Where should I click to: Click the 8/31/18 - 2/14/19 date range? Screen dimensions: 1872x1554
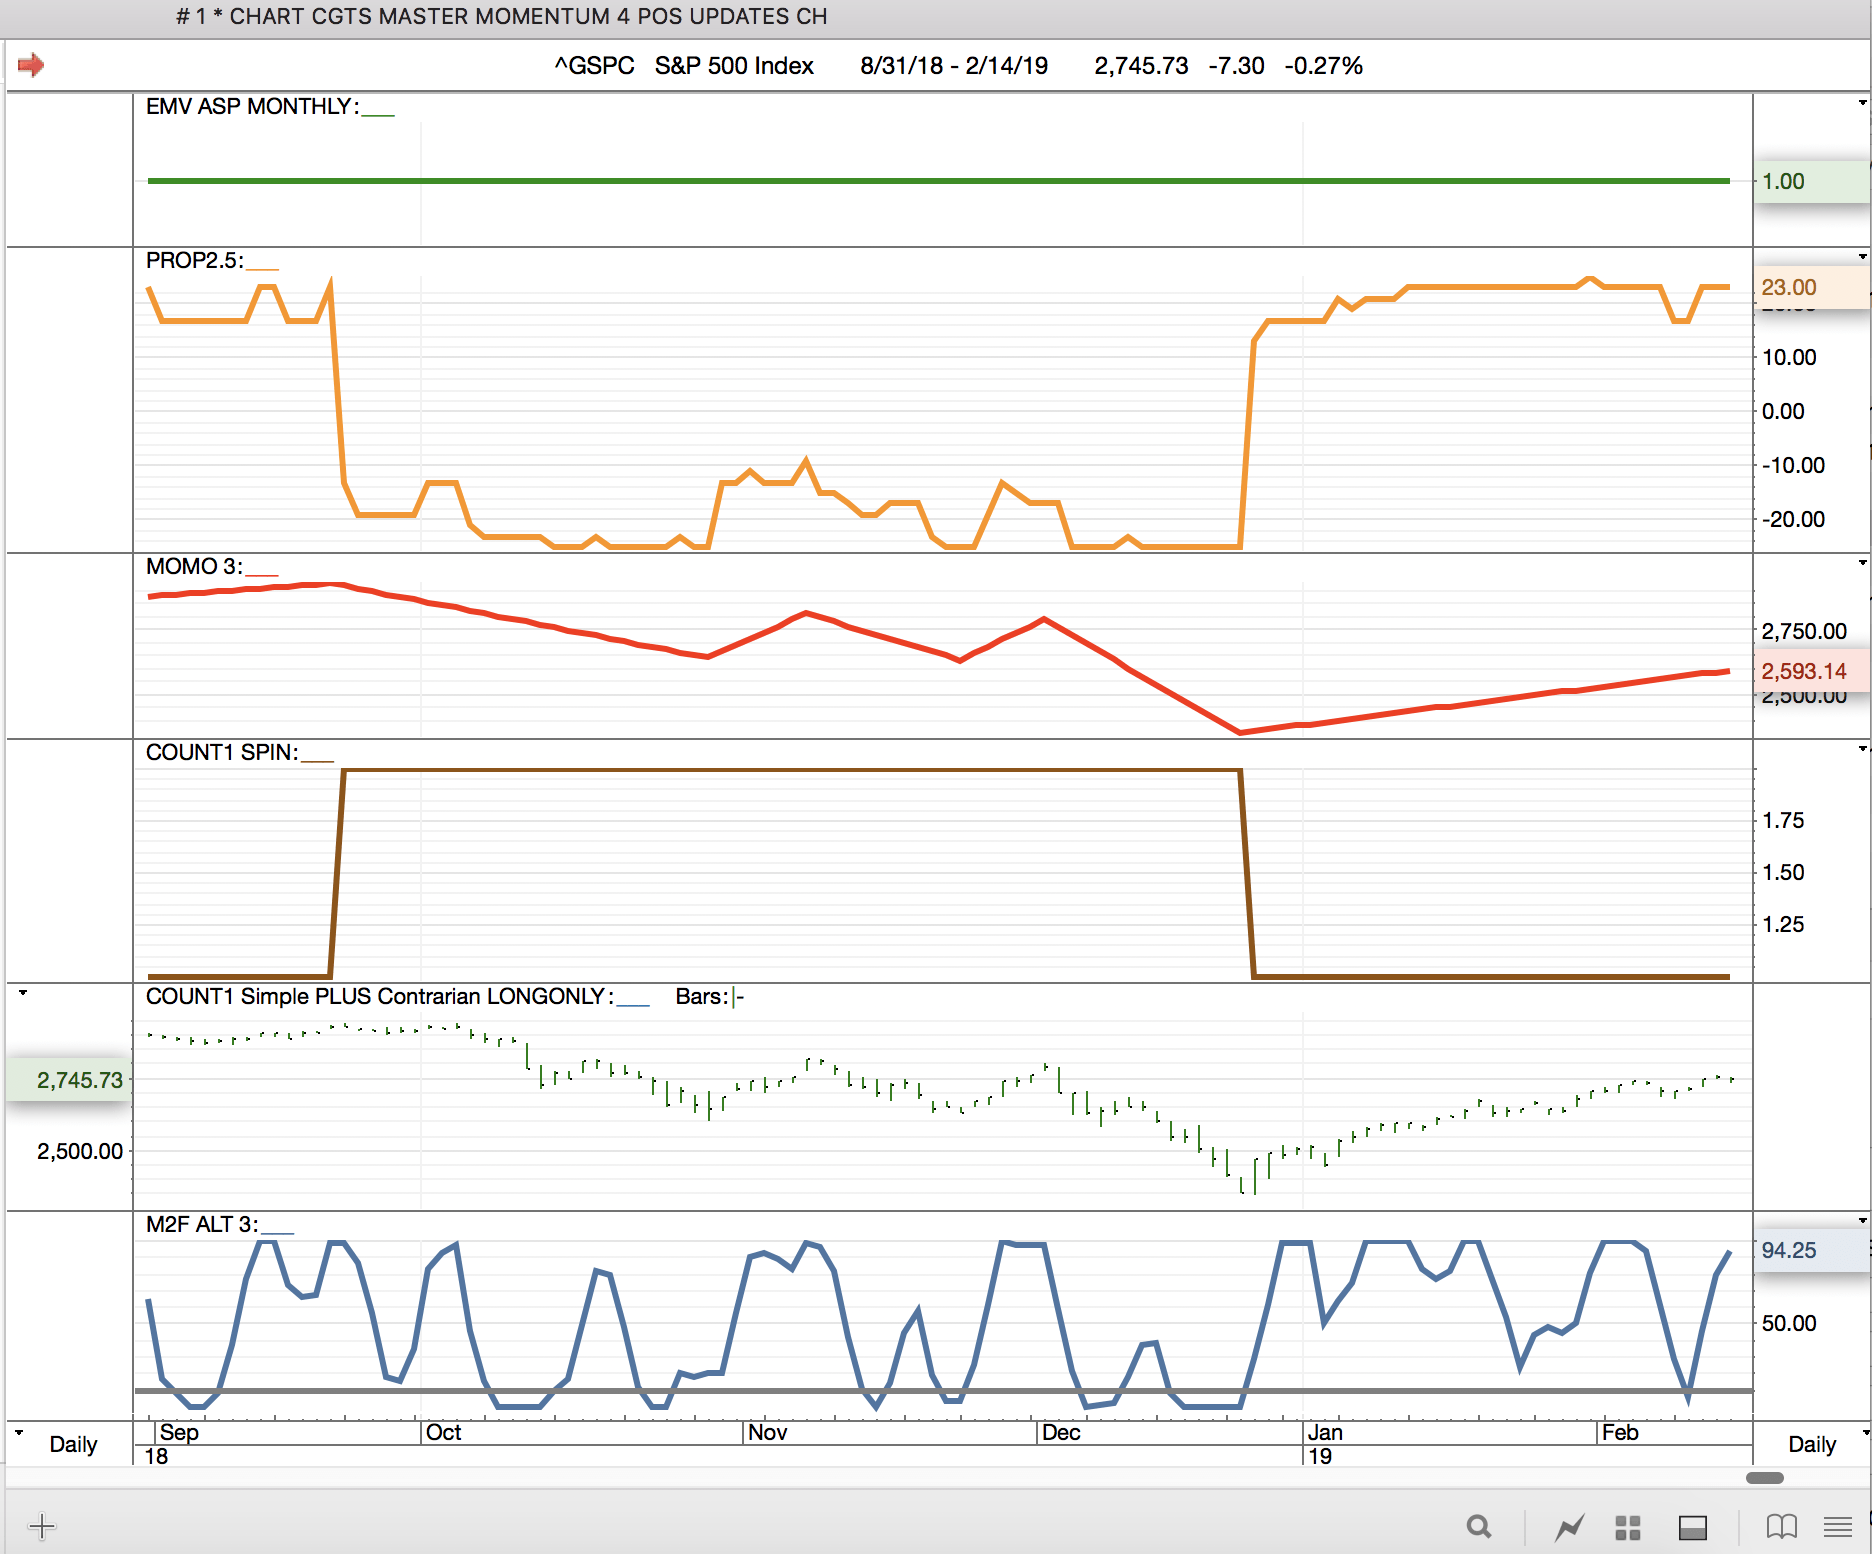click(953, 66)
